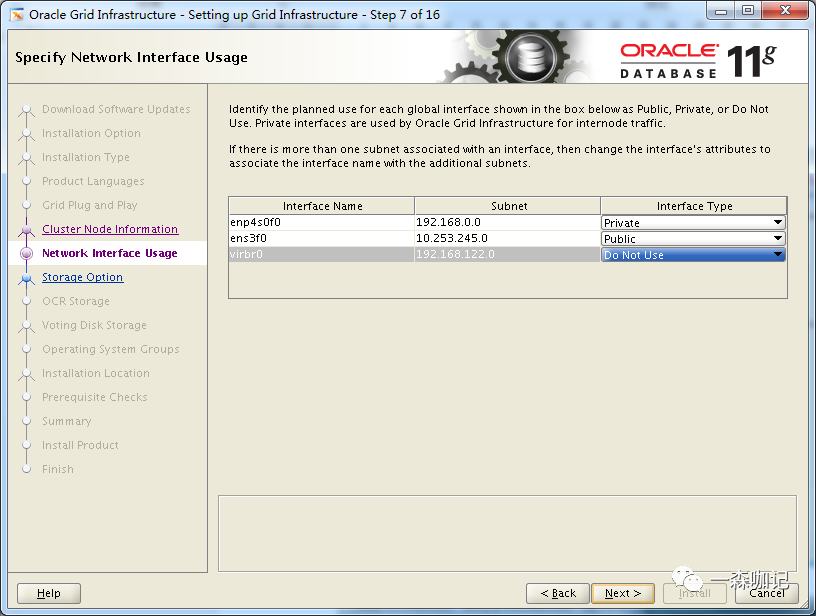Minimize the installer window
This screenshot has width=816, height=616.
[x=721, y=11]
